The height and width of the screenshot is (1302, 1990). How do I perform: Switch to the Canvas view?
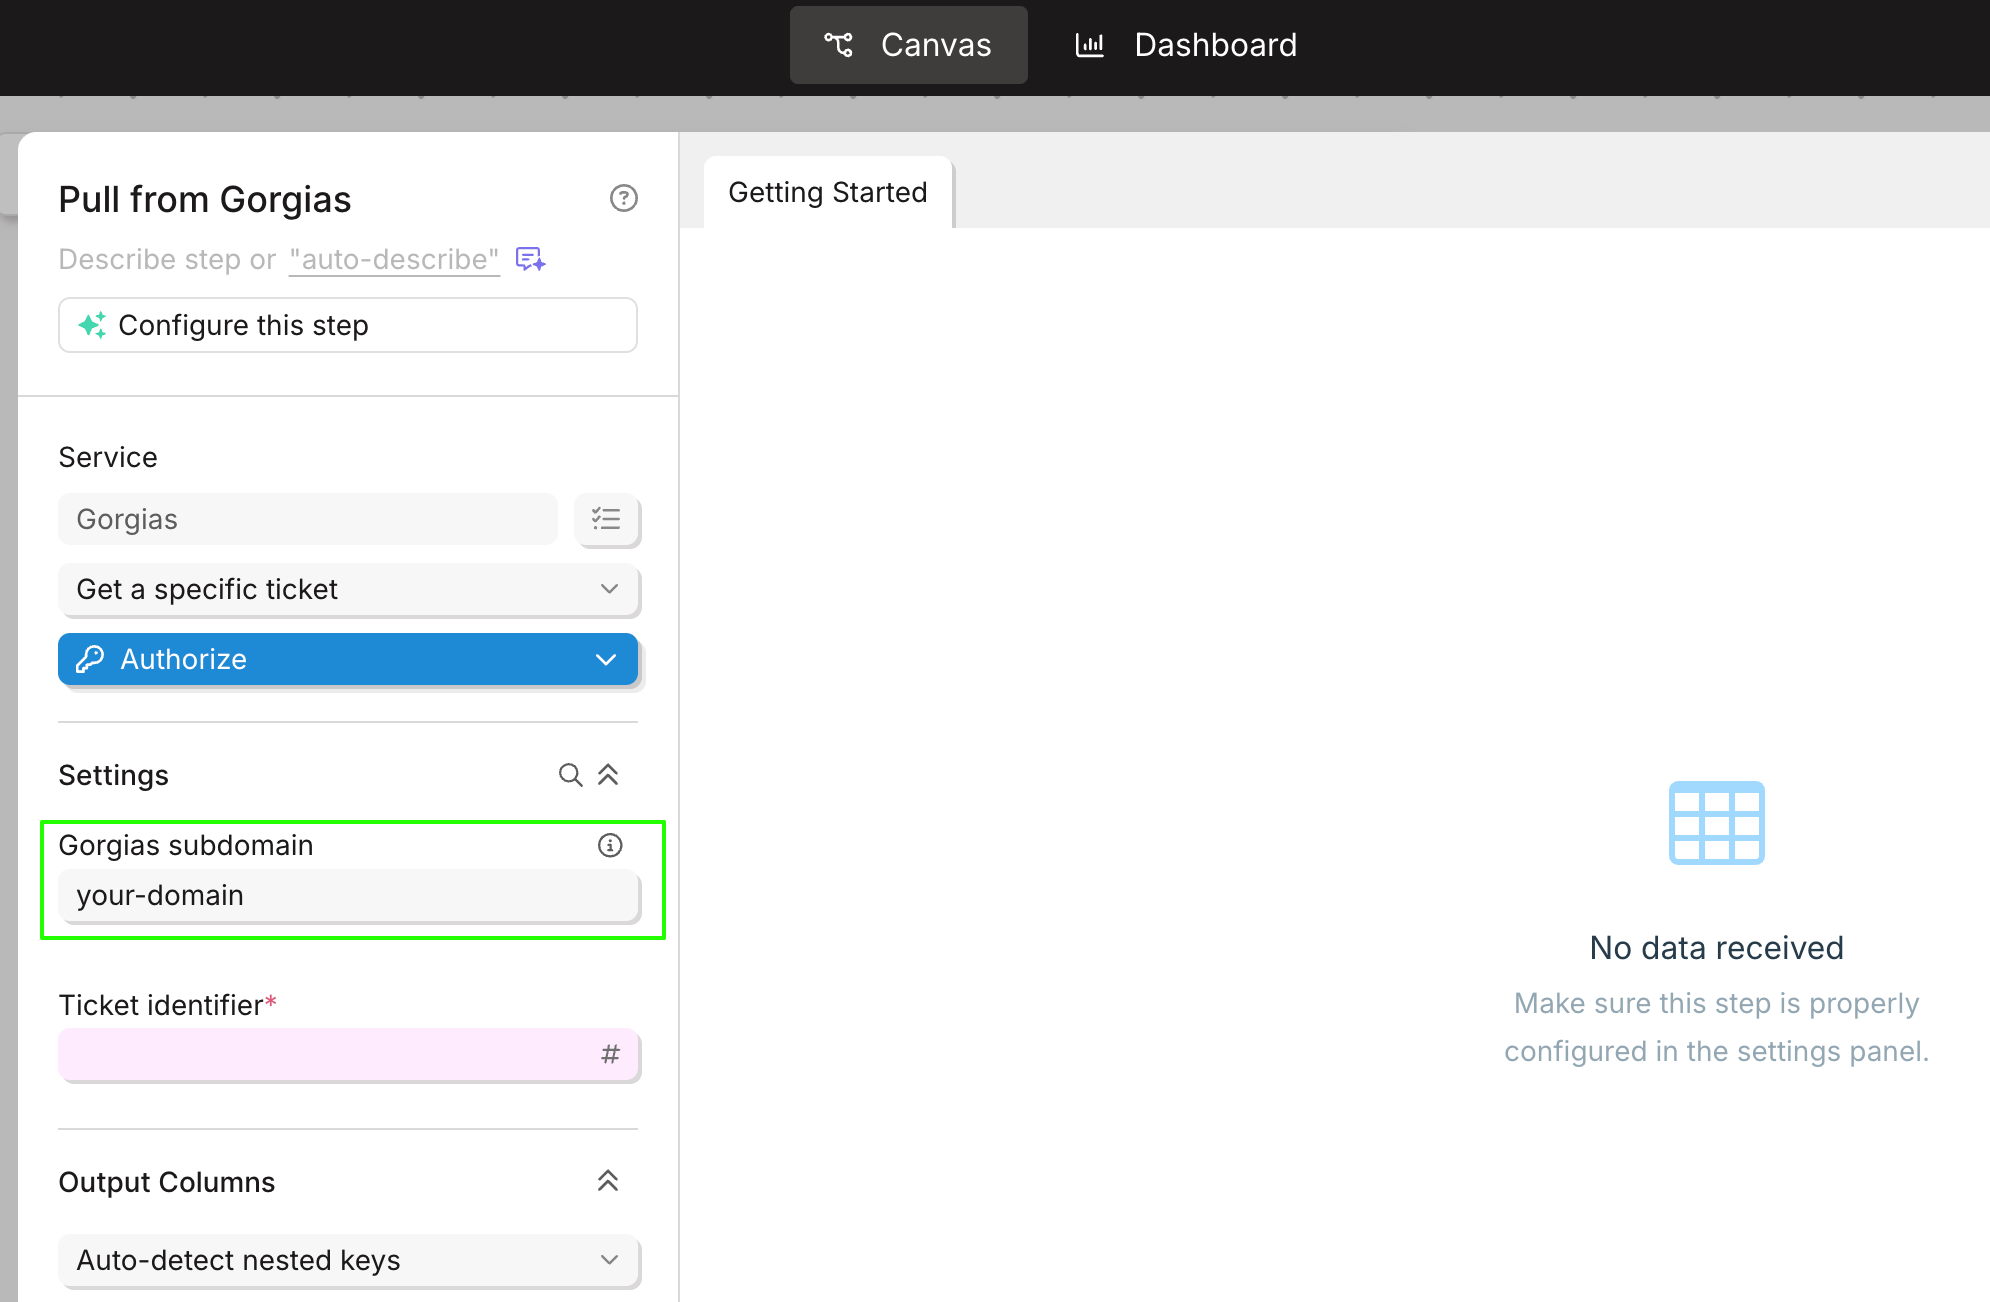pyautogui.click(x=908, y=45)
